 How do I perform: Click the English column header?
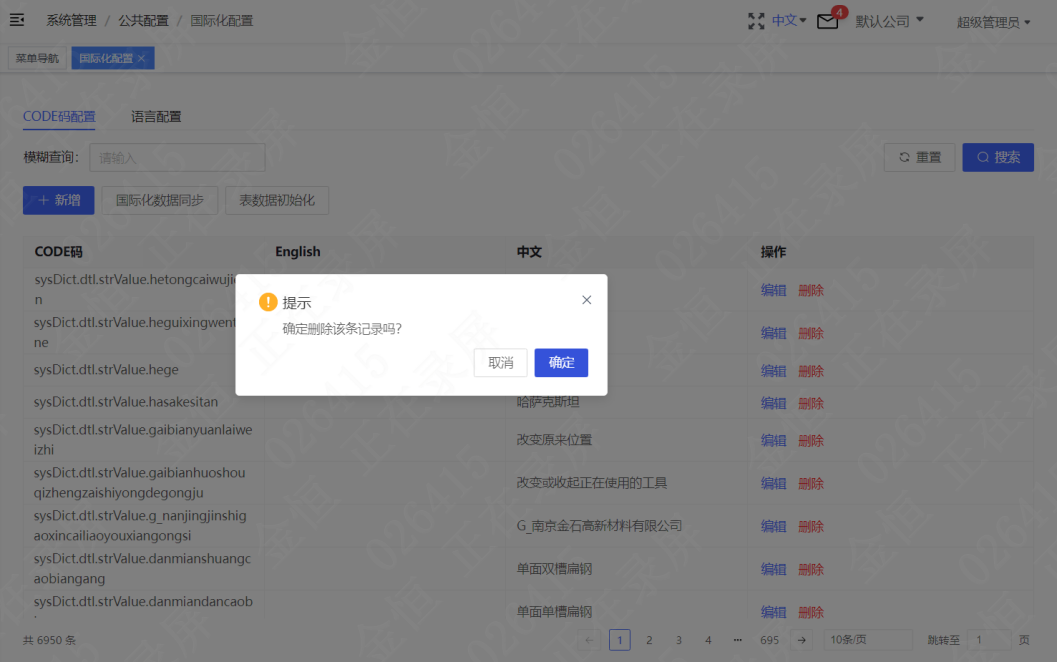[298, 251]
